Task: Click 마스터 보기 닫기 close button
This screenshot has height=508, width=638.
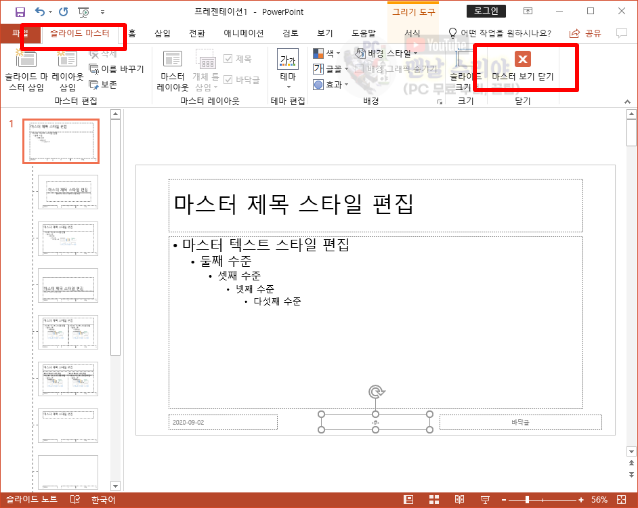Action: (x=523, y=67)
